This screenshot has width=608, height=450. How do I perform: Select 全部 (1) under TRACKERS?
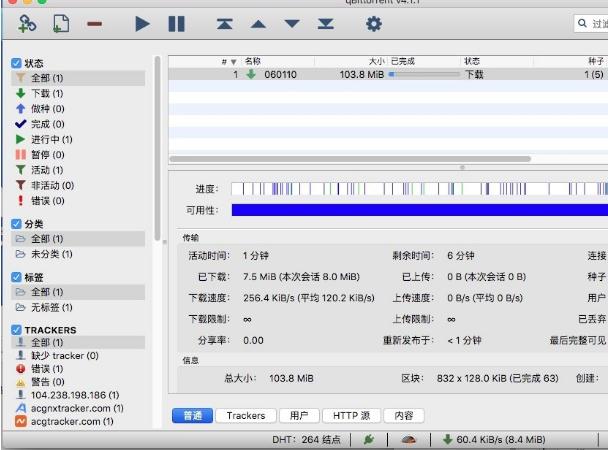78,343
